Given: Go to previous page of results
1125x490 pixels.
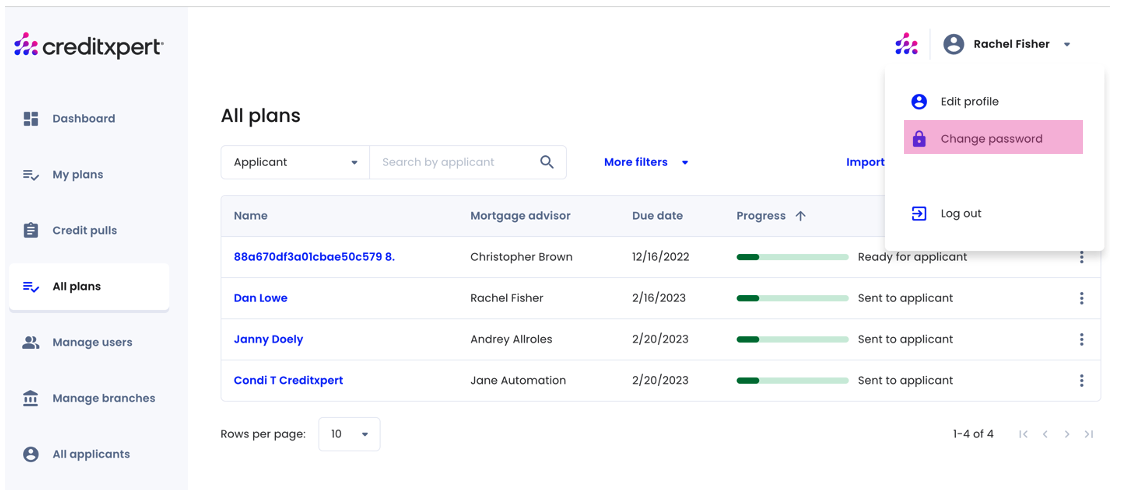Looking at the screenshot, I should [1045, 434].
